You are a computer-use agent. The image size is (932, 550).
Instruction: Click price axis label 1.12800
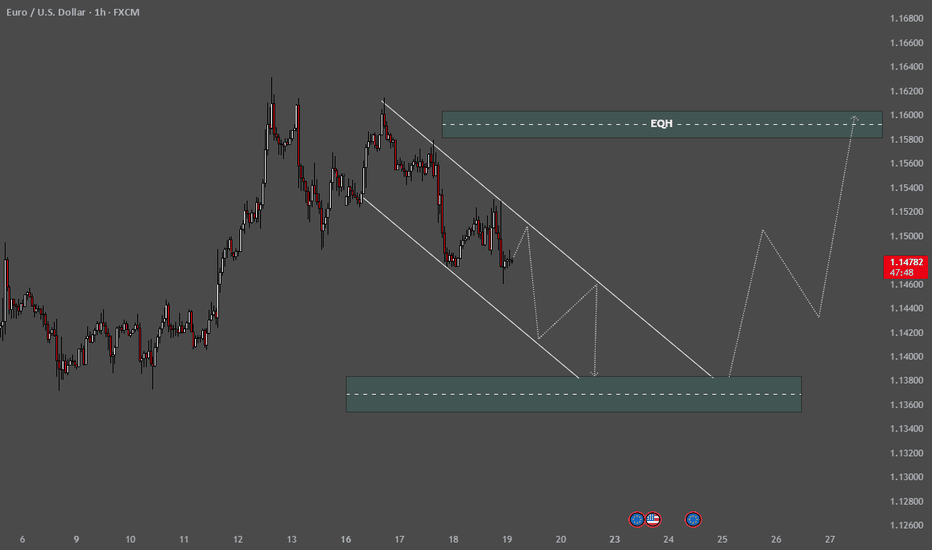(x=906, y=501)
